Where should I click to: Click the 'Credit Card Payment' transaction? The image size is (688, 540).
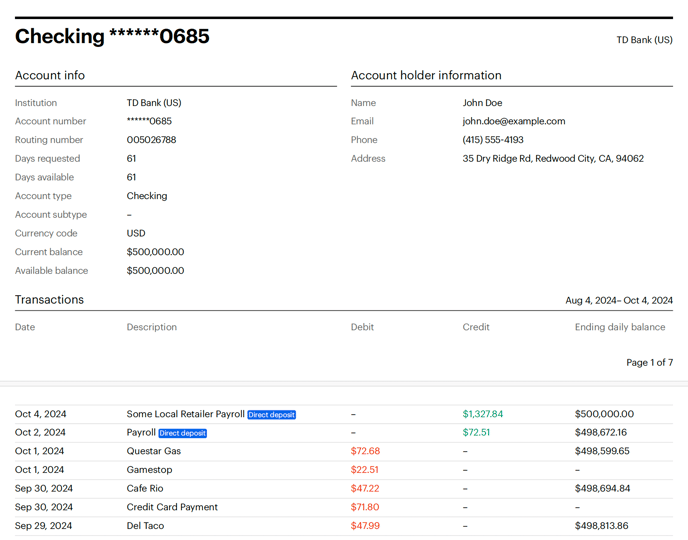coord(172,507)
